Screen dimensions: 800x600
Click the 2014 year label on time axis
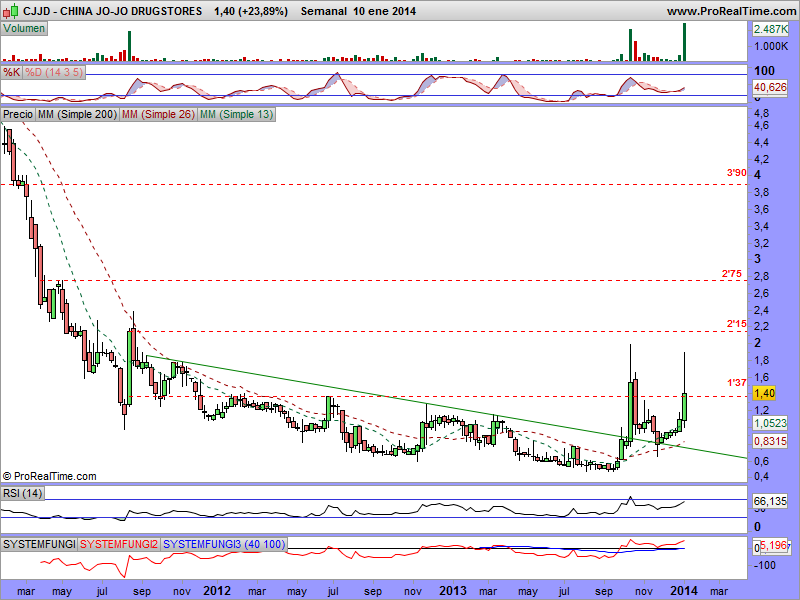point(684,591)
